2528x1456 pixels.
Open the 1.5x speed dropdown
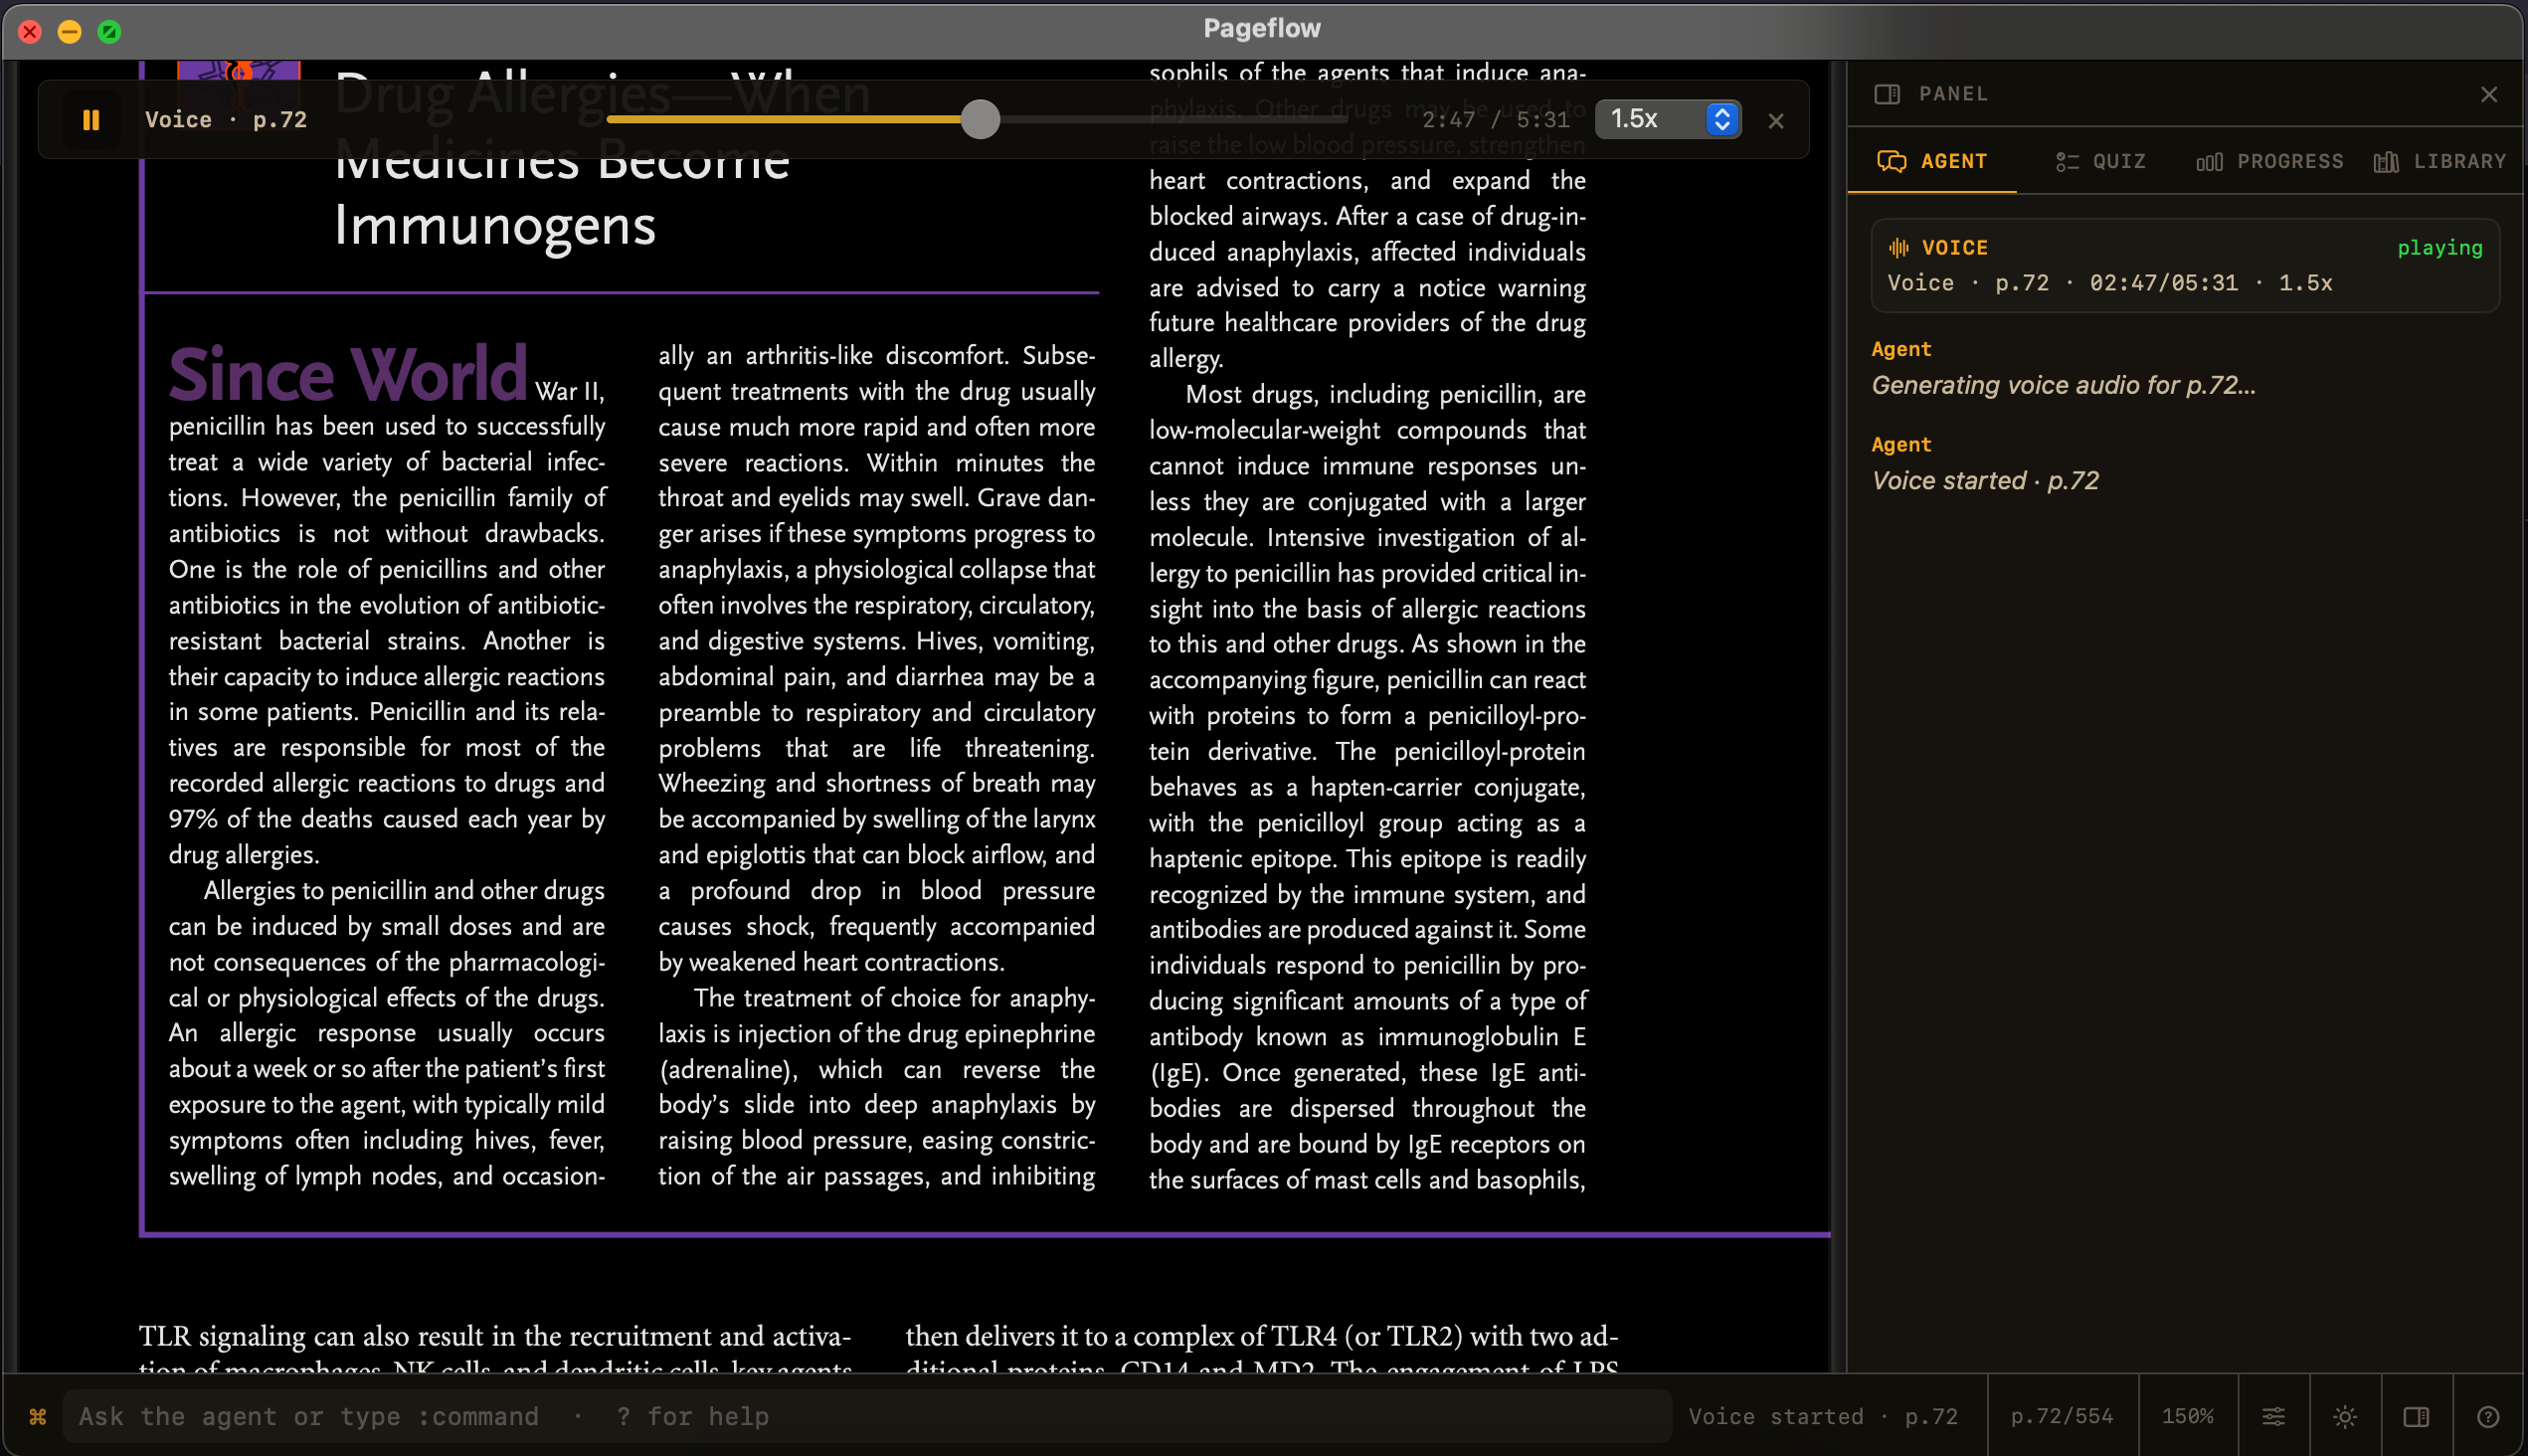click(x=1667, y=119)
